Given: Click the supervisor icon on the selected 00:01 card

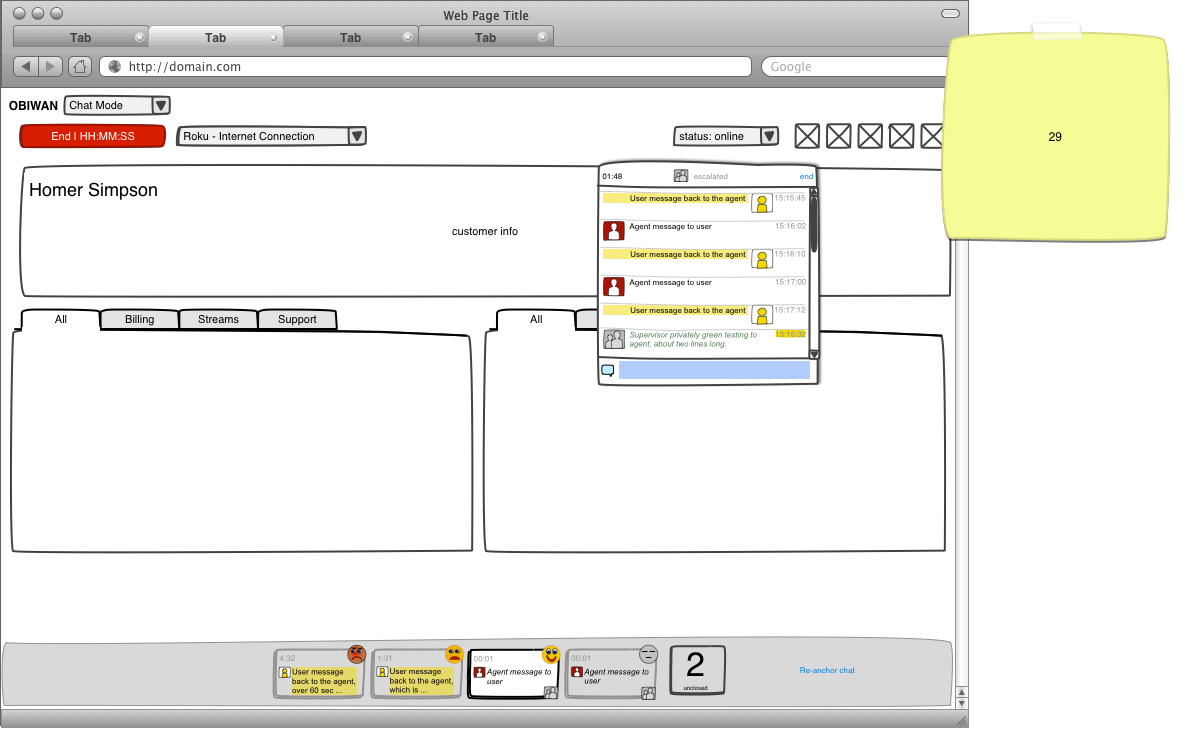Looking at the screenshot, I should tap(551, 692).
